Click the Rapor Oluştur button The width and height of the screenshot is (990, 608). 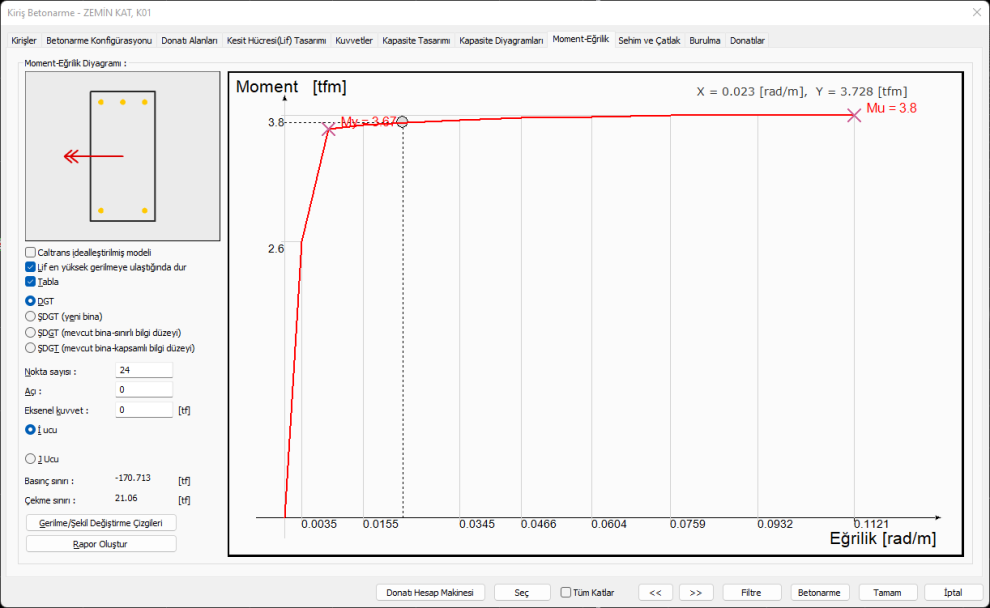[x=101, y=544]
